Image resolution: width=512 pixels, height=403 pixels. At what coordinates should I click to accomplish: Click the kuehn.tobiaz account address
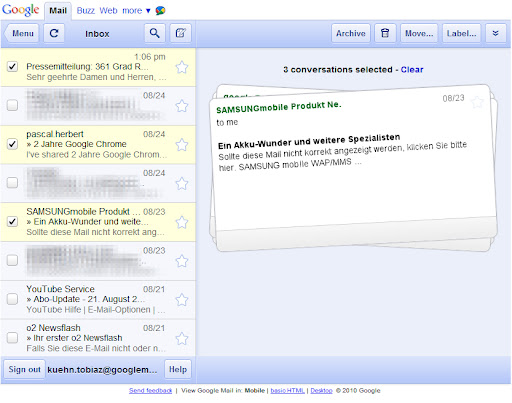click(102, 370)
